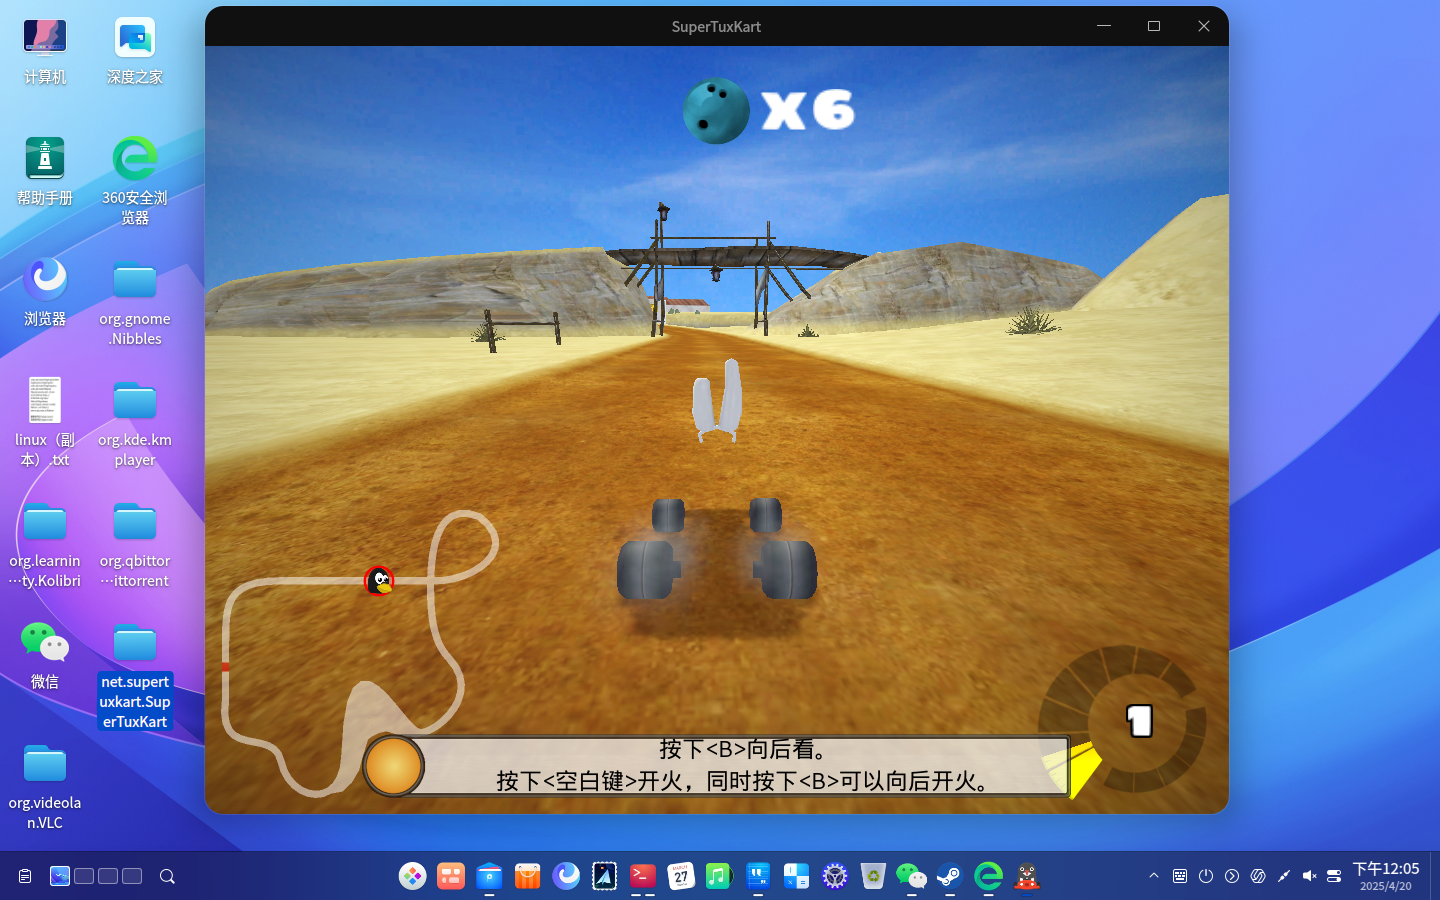
Task: Expand the system tray arrow
Action: click(1154, 876)
